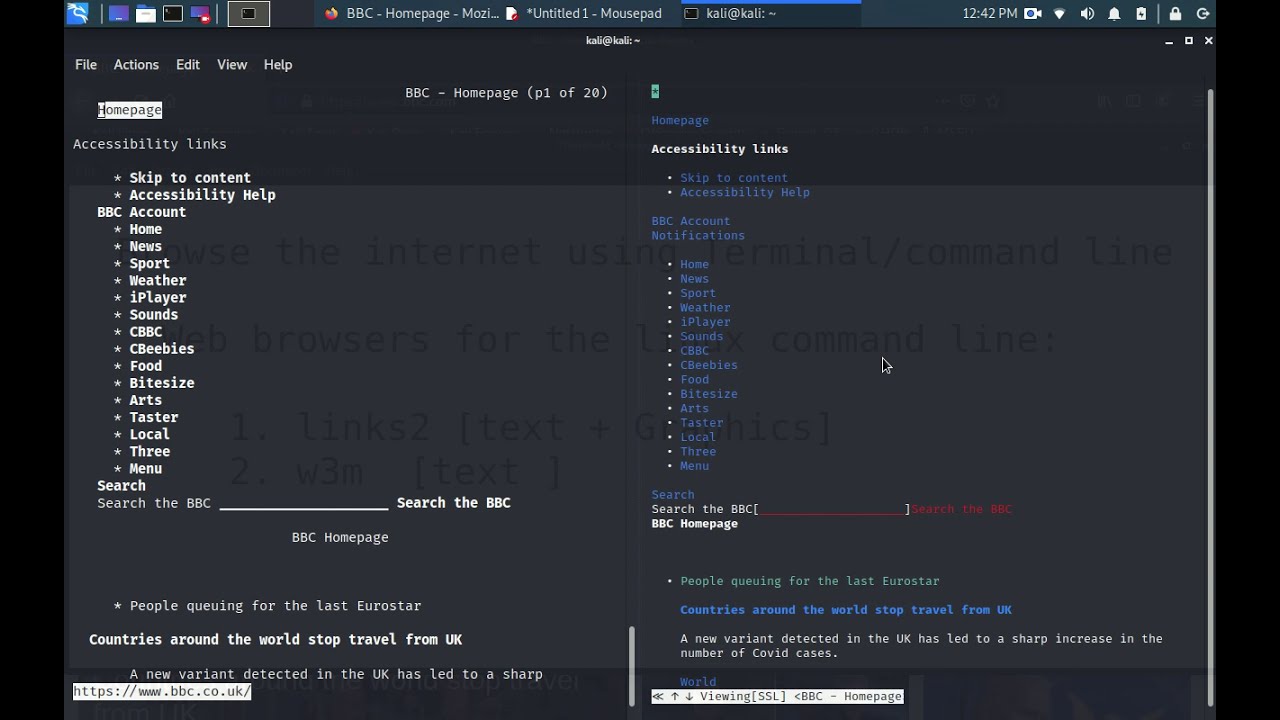Minimize the kali@kali terminal window
This screenshot has width=1280, height=720.
click(1169, 41)
